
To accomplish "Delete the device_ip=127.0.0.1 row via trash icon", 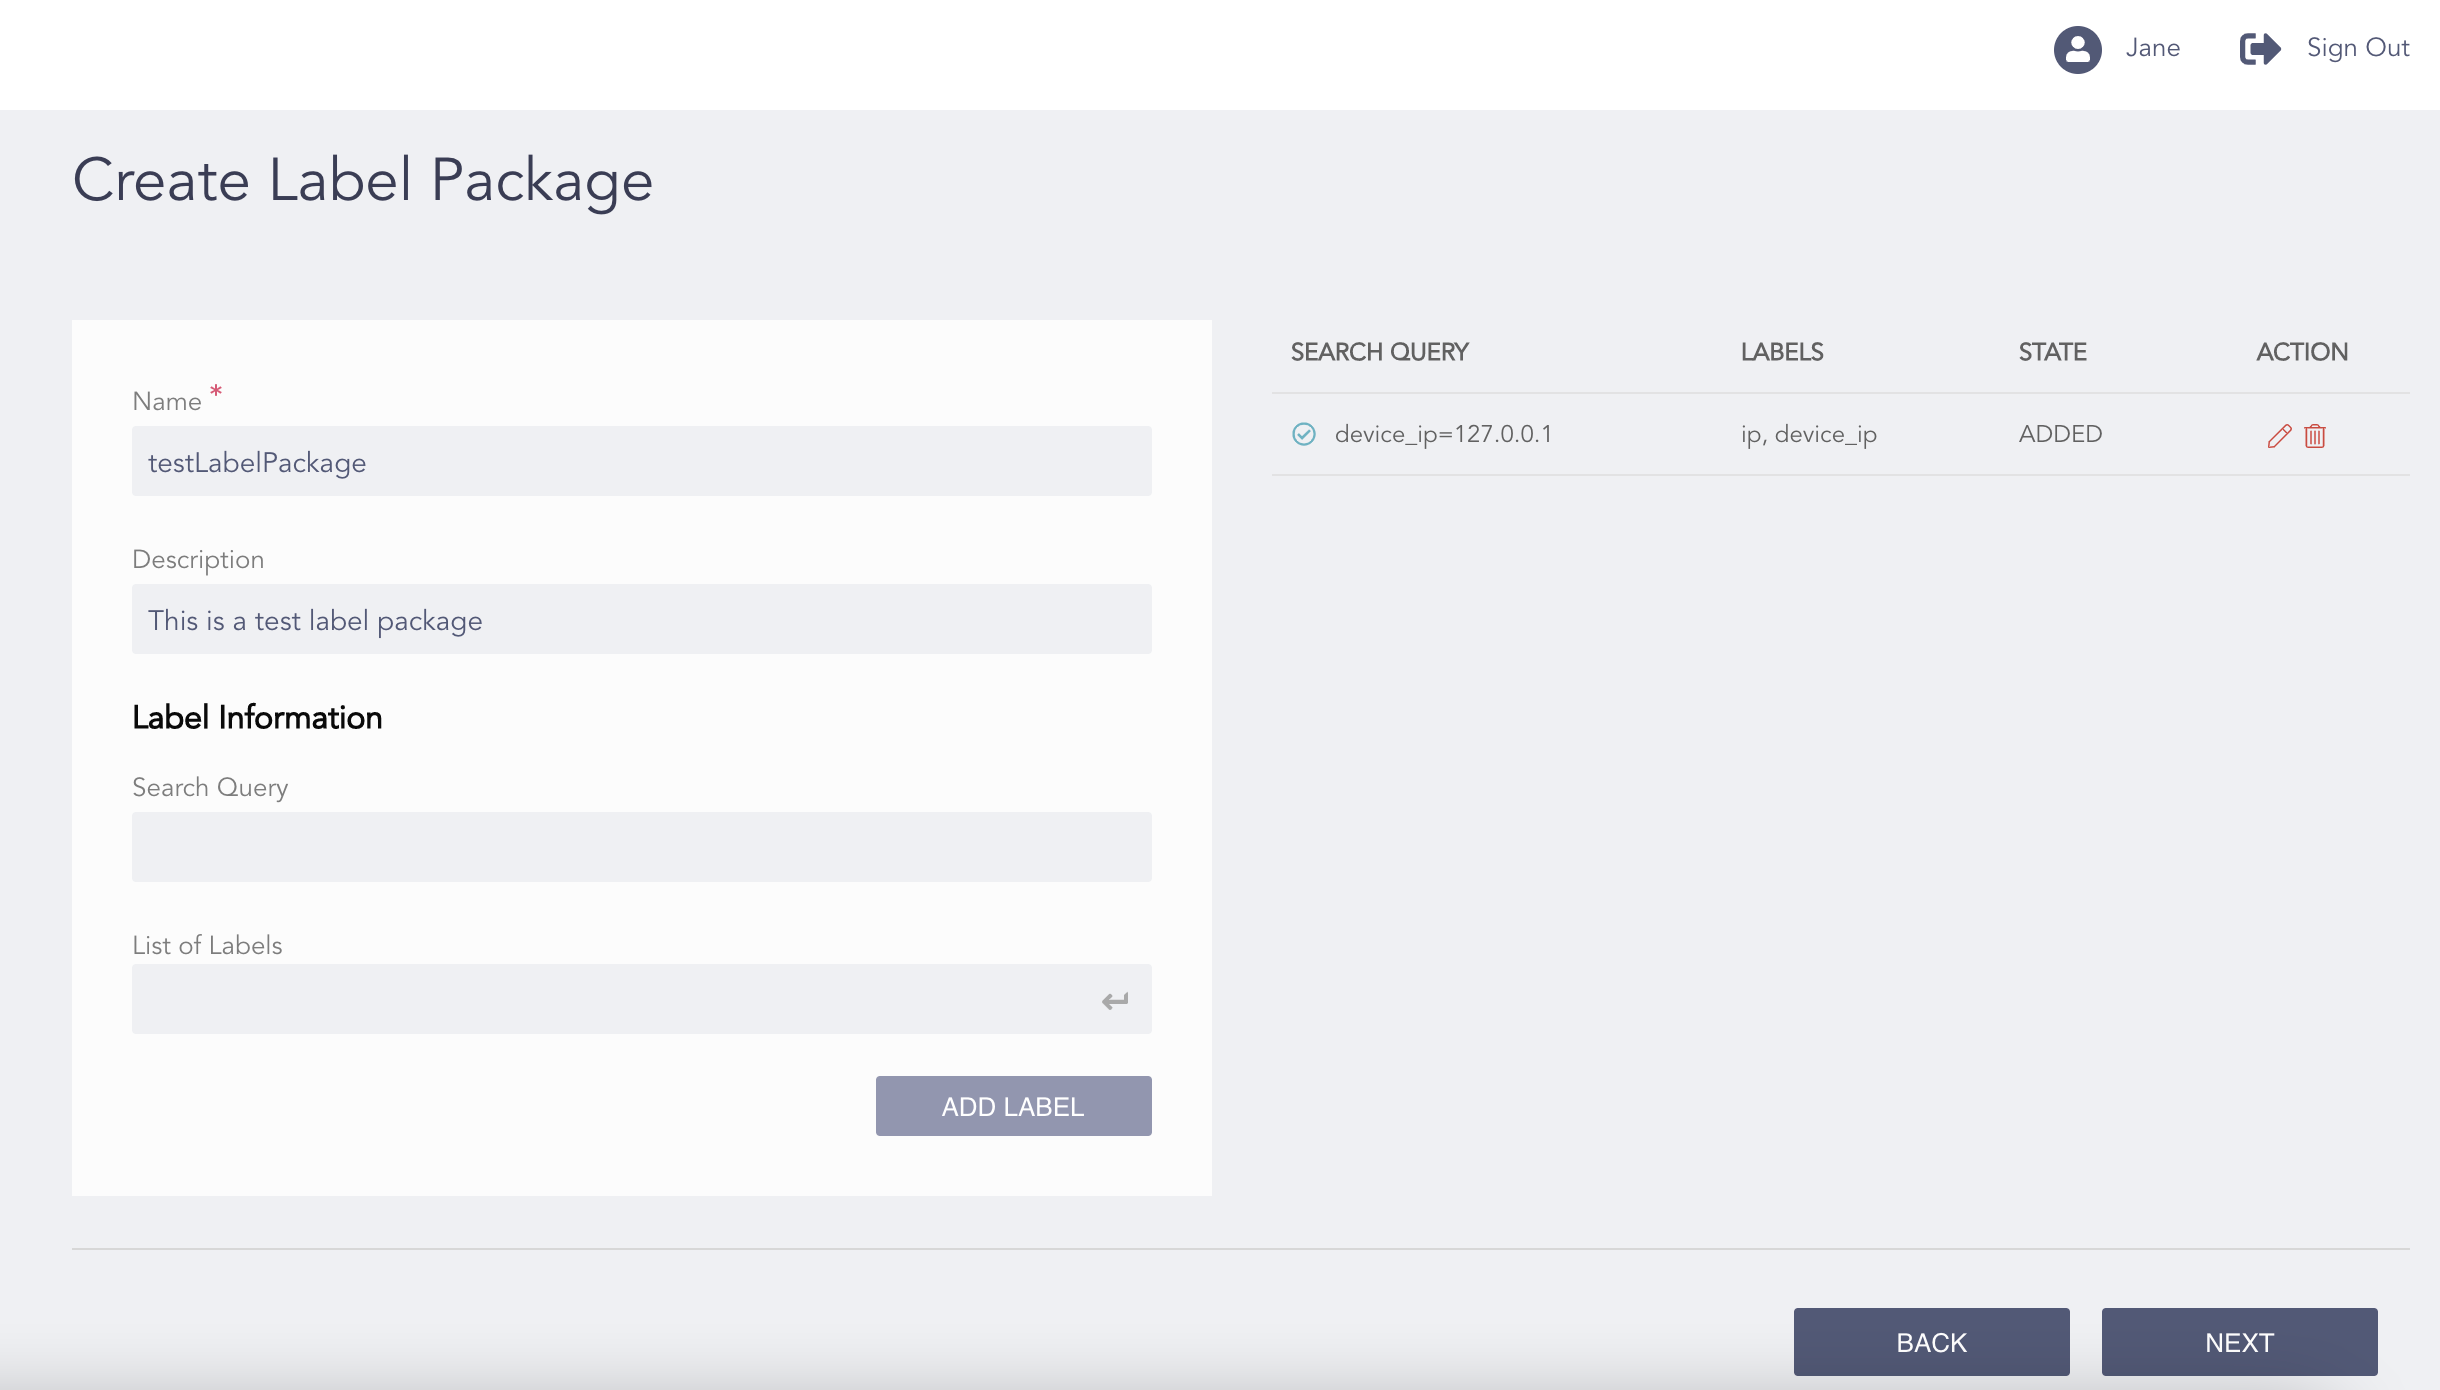I will 2315,435.
